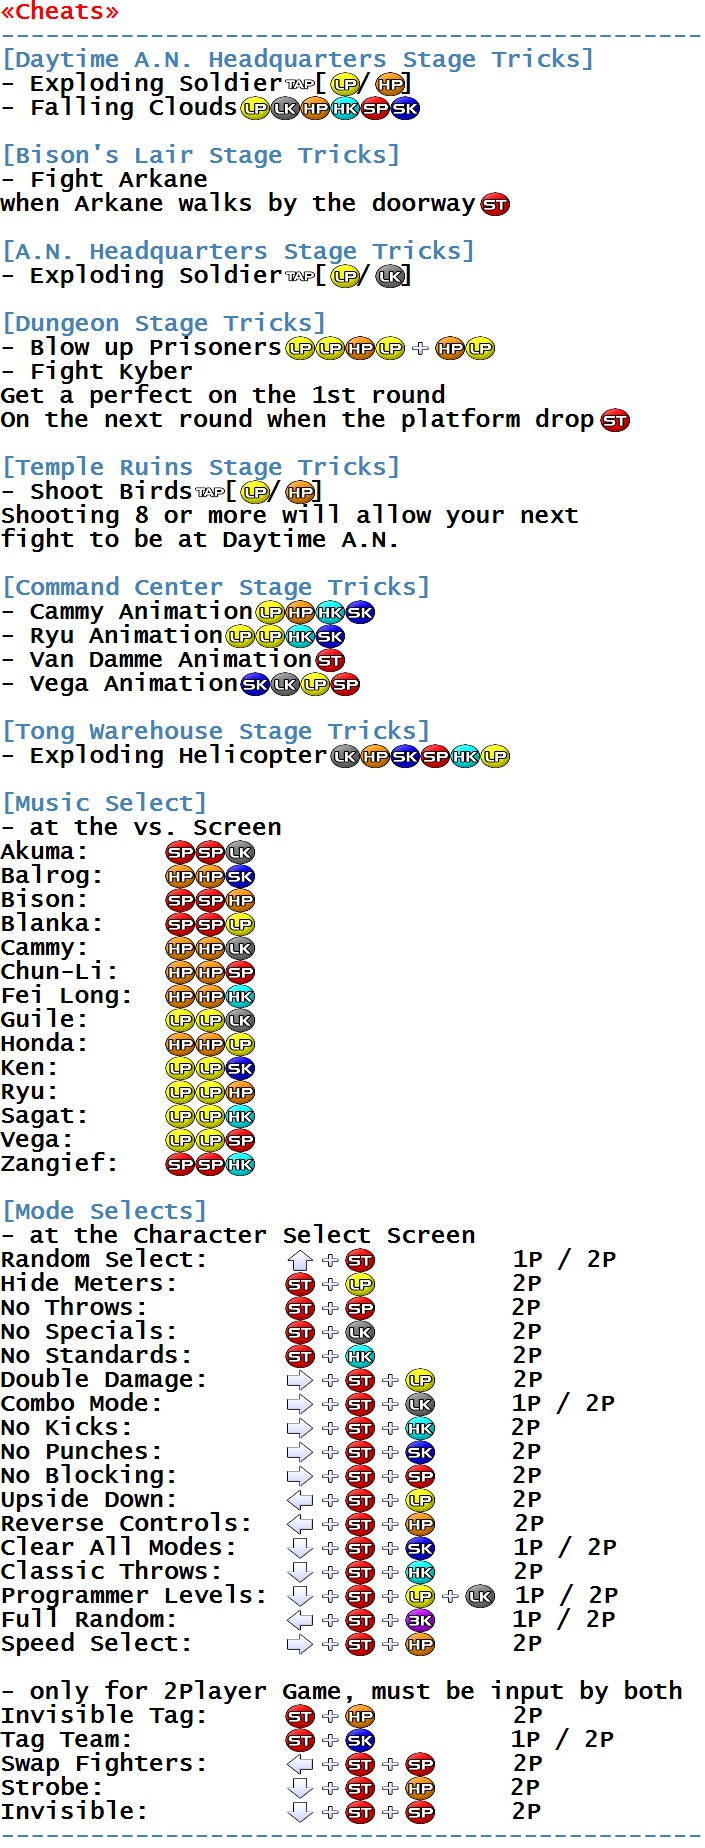
Task: Click gray LK icon in Programmer Levels row
Action: click(480, 1597)
